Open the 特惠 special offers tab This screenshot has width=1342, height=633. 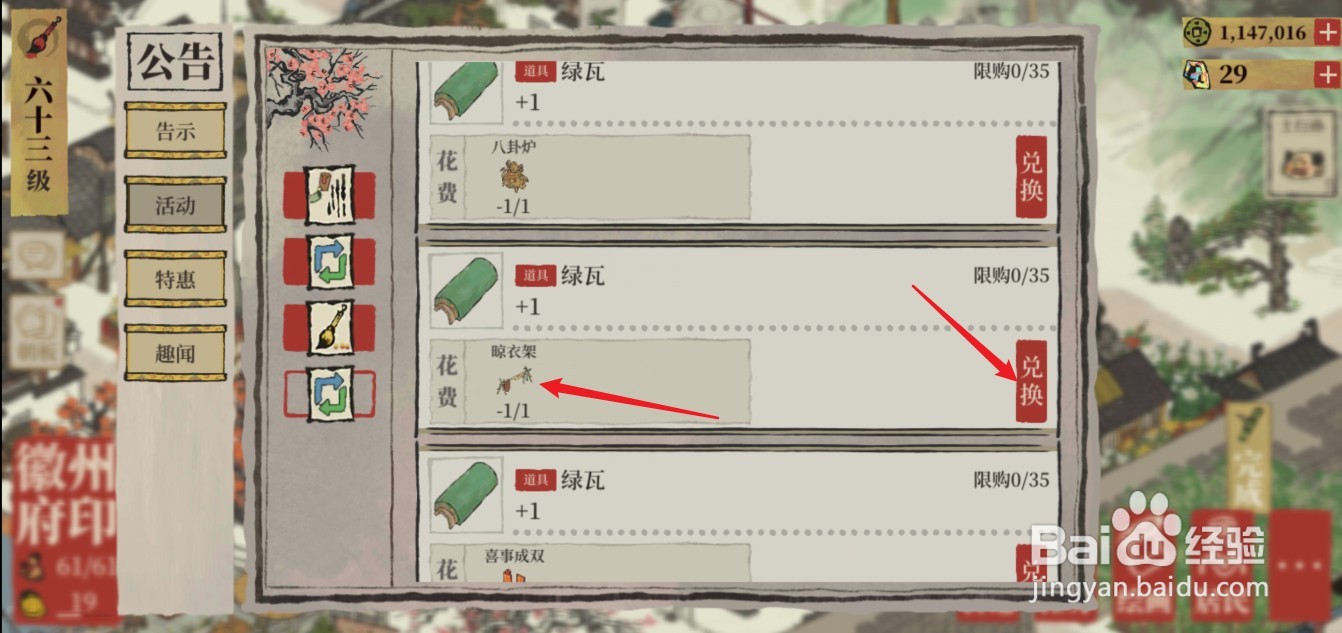[175, 279]
